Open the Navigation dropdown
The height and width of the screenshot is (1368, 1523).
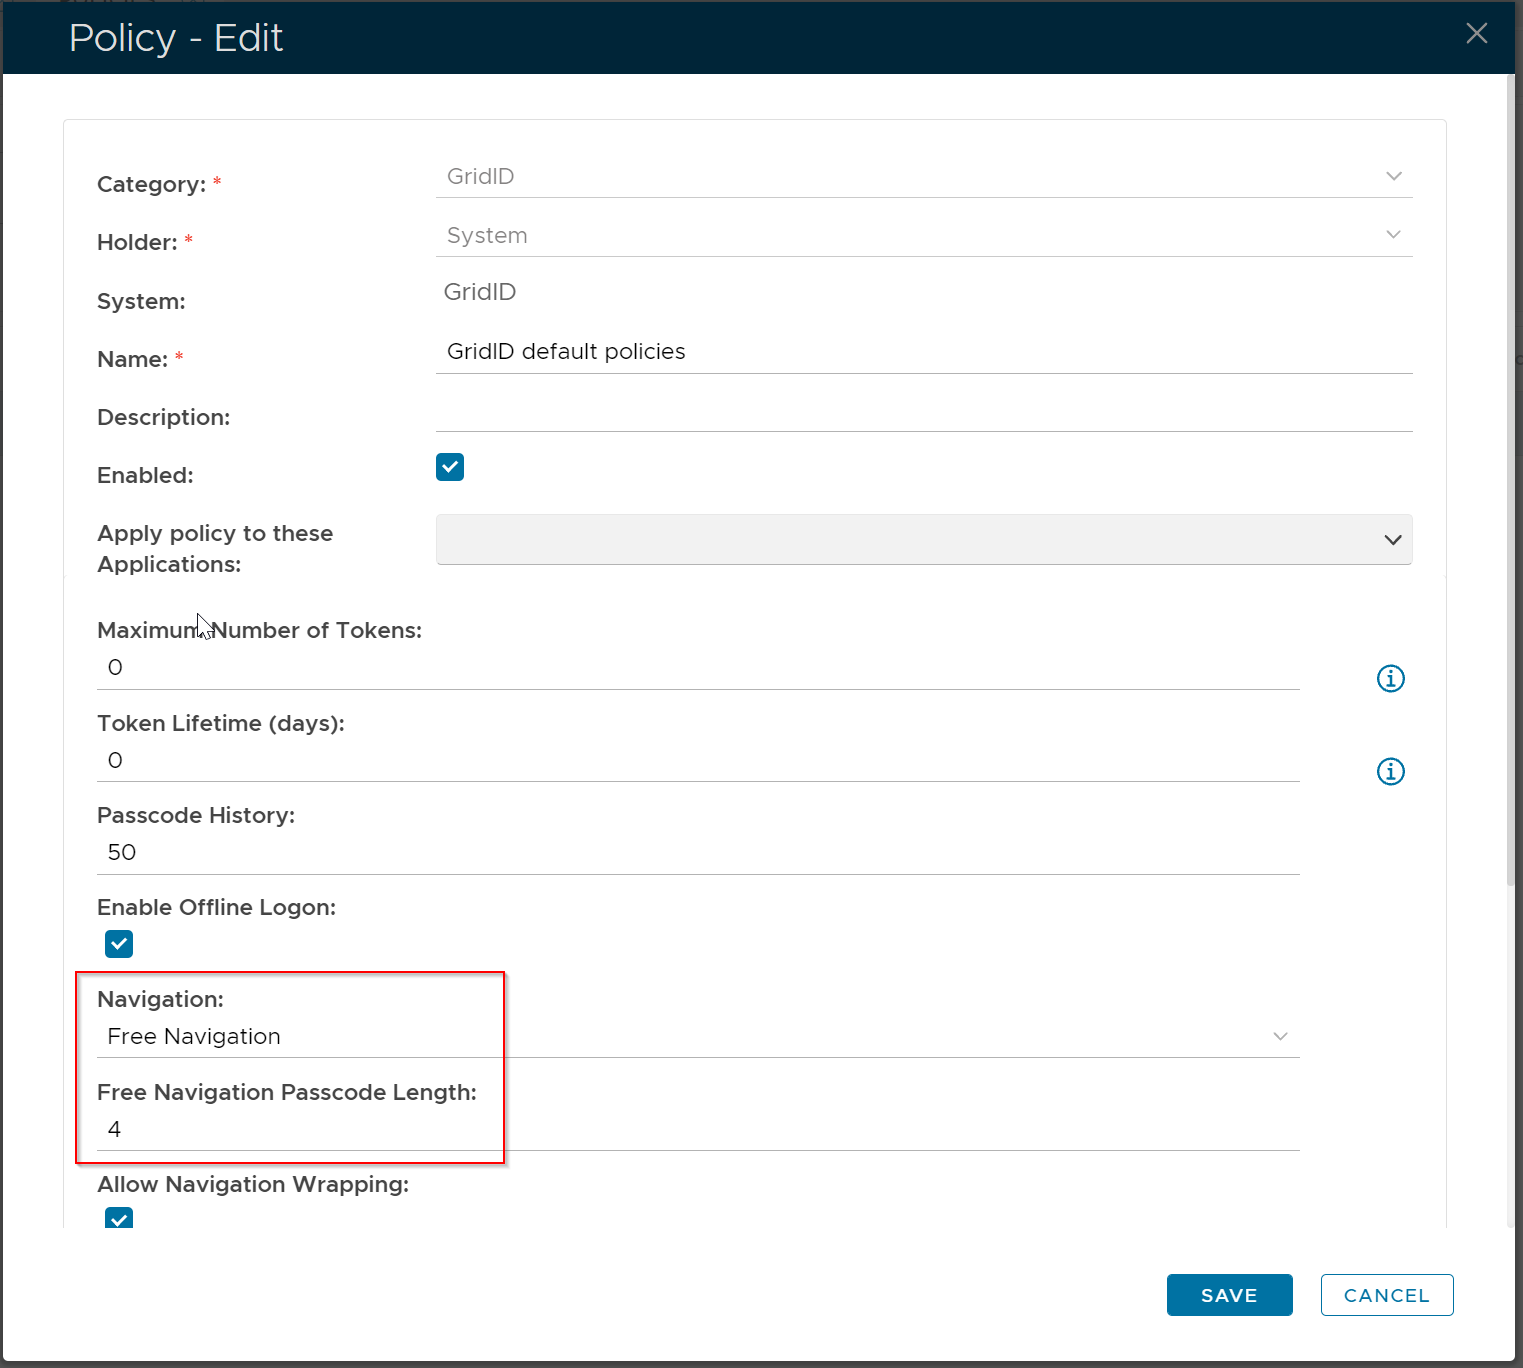(x=697, y=1037)
